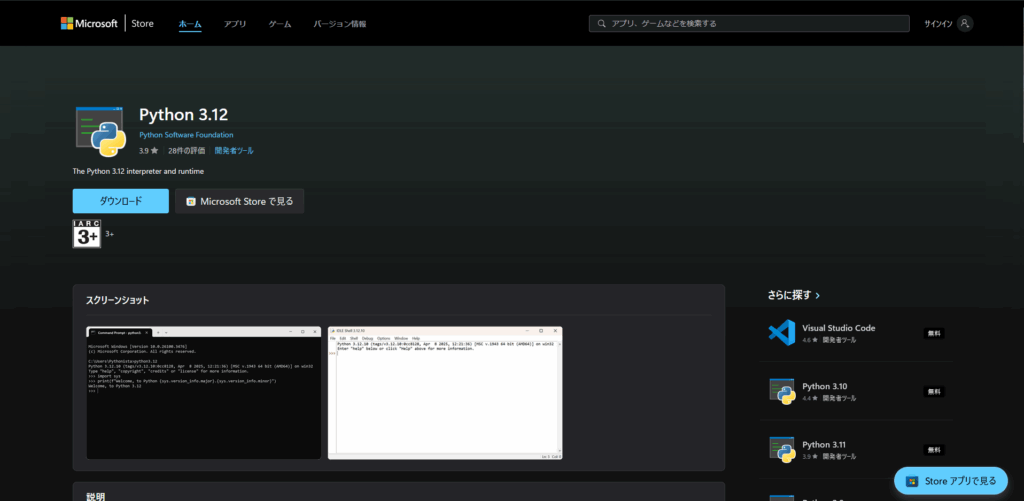The height and width of the screenshot is (501, 1024).
Task: Open the Python 3.11 listing title
Action: [x=824, y=444]
